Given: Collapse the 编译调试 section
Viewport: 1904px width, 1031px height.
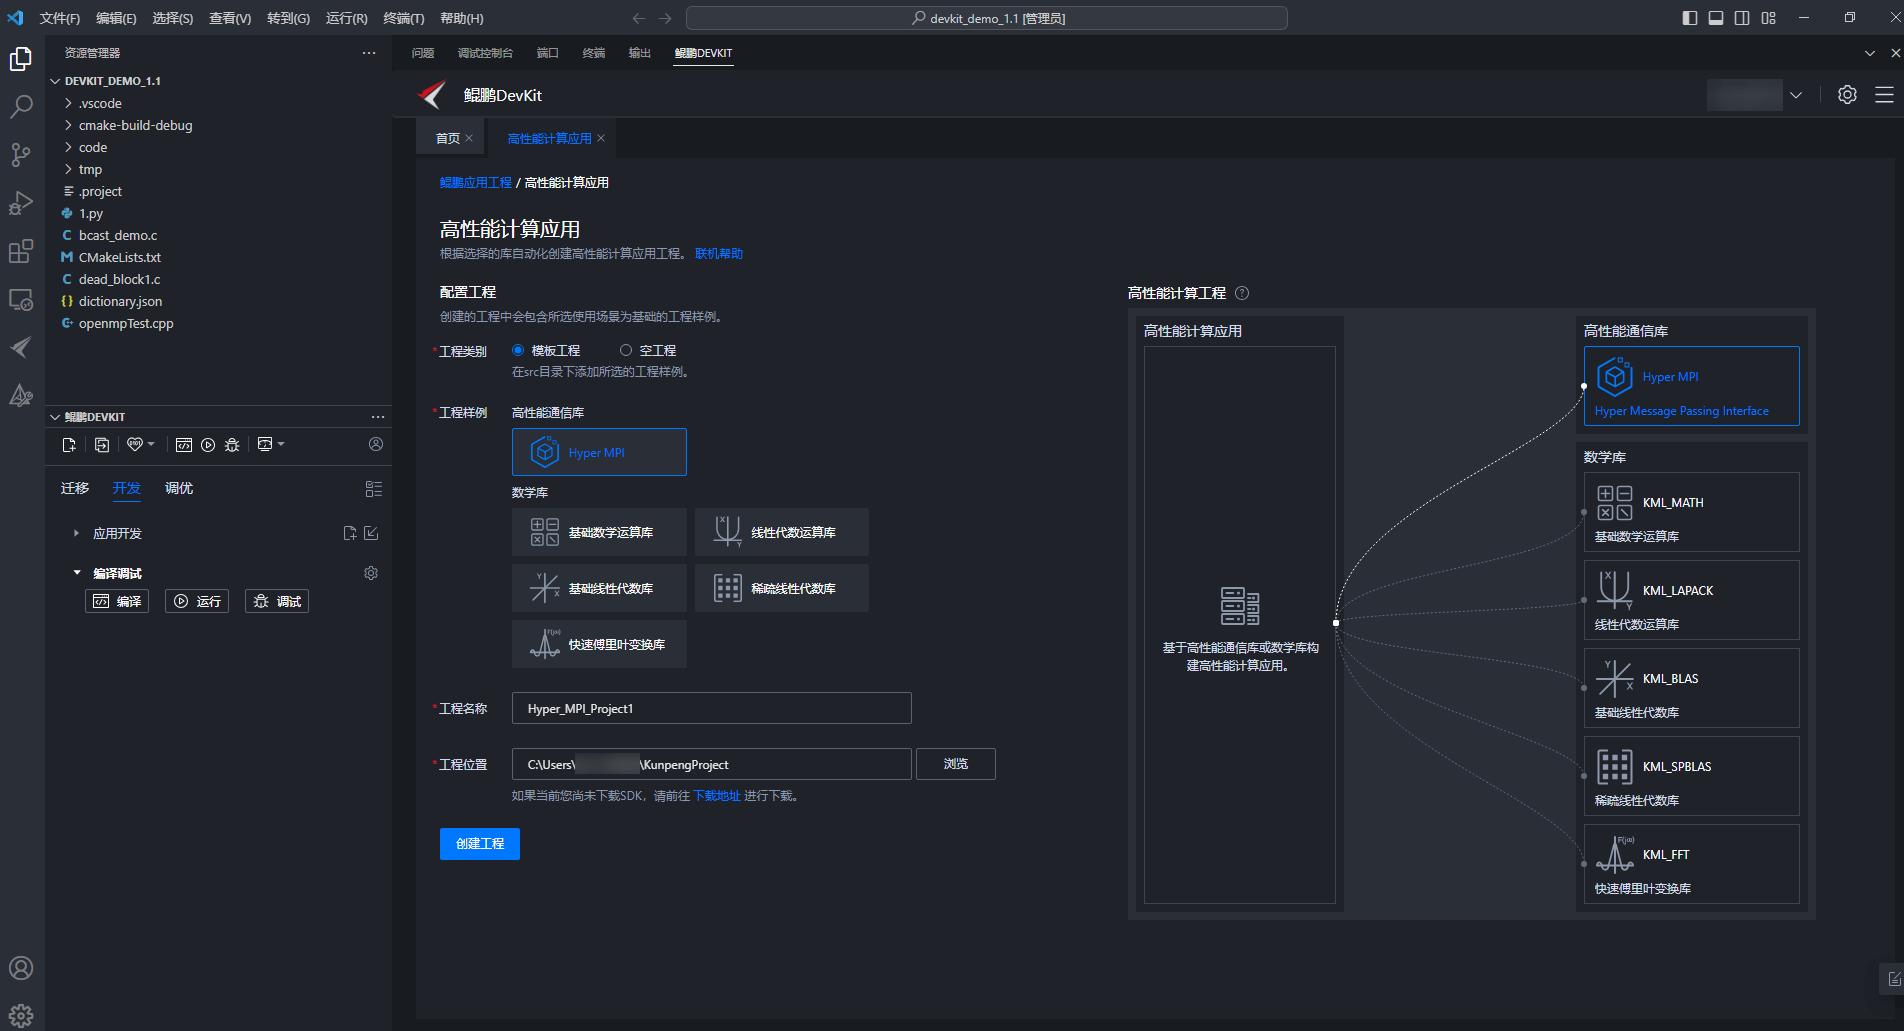Looking at the screenshot, I should point(76,573).
